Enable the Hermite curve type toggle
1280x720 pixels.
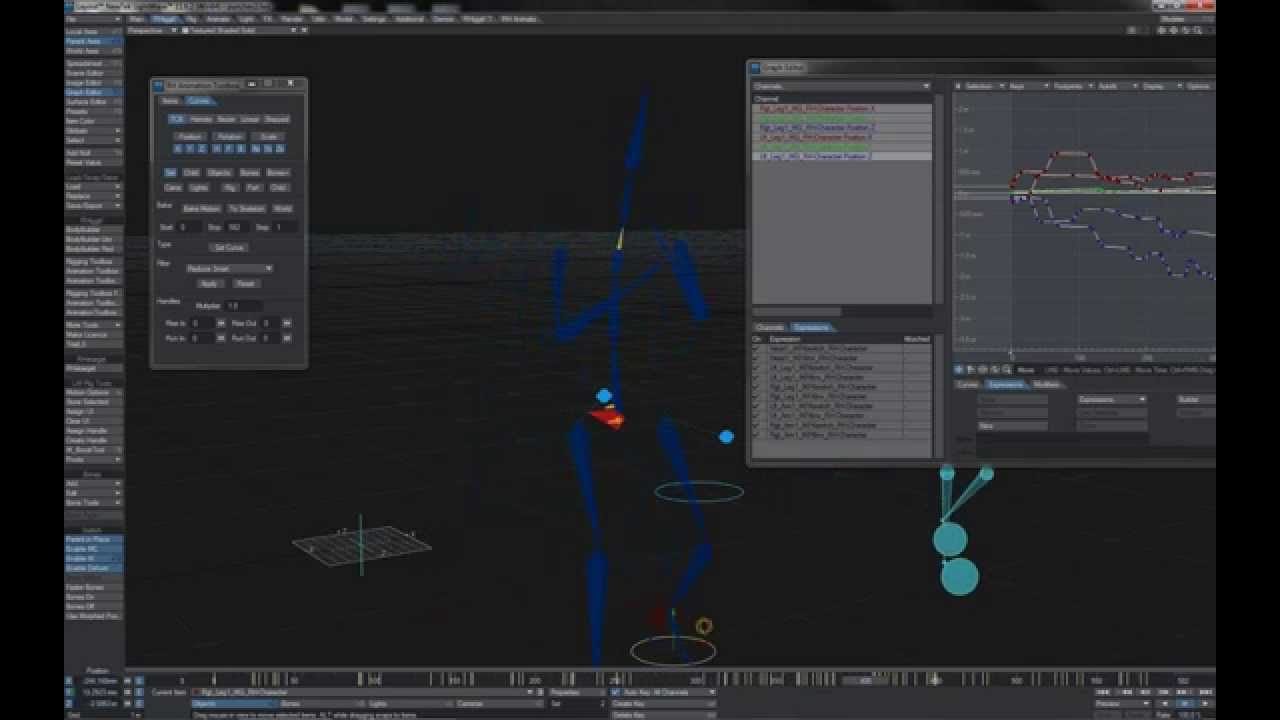coord(201,119)
